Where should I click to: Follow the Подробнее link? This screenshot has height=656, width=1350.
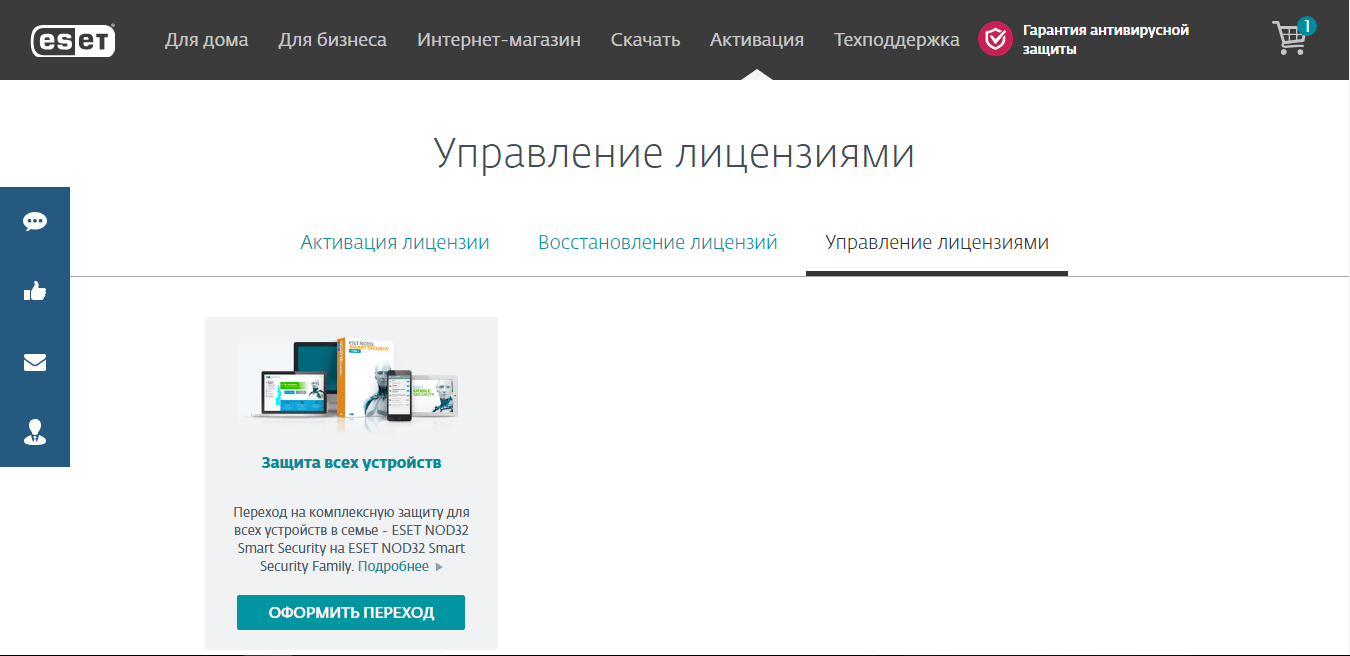pos(393,566)
